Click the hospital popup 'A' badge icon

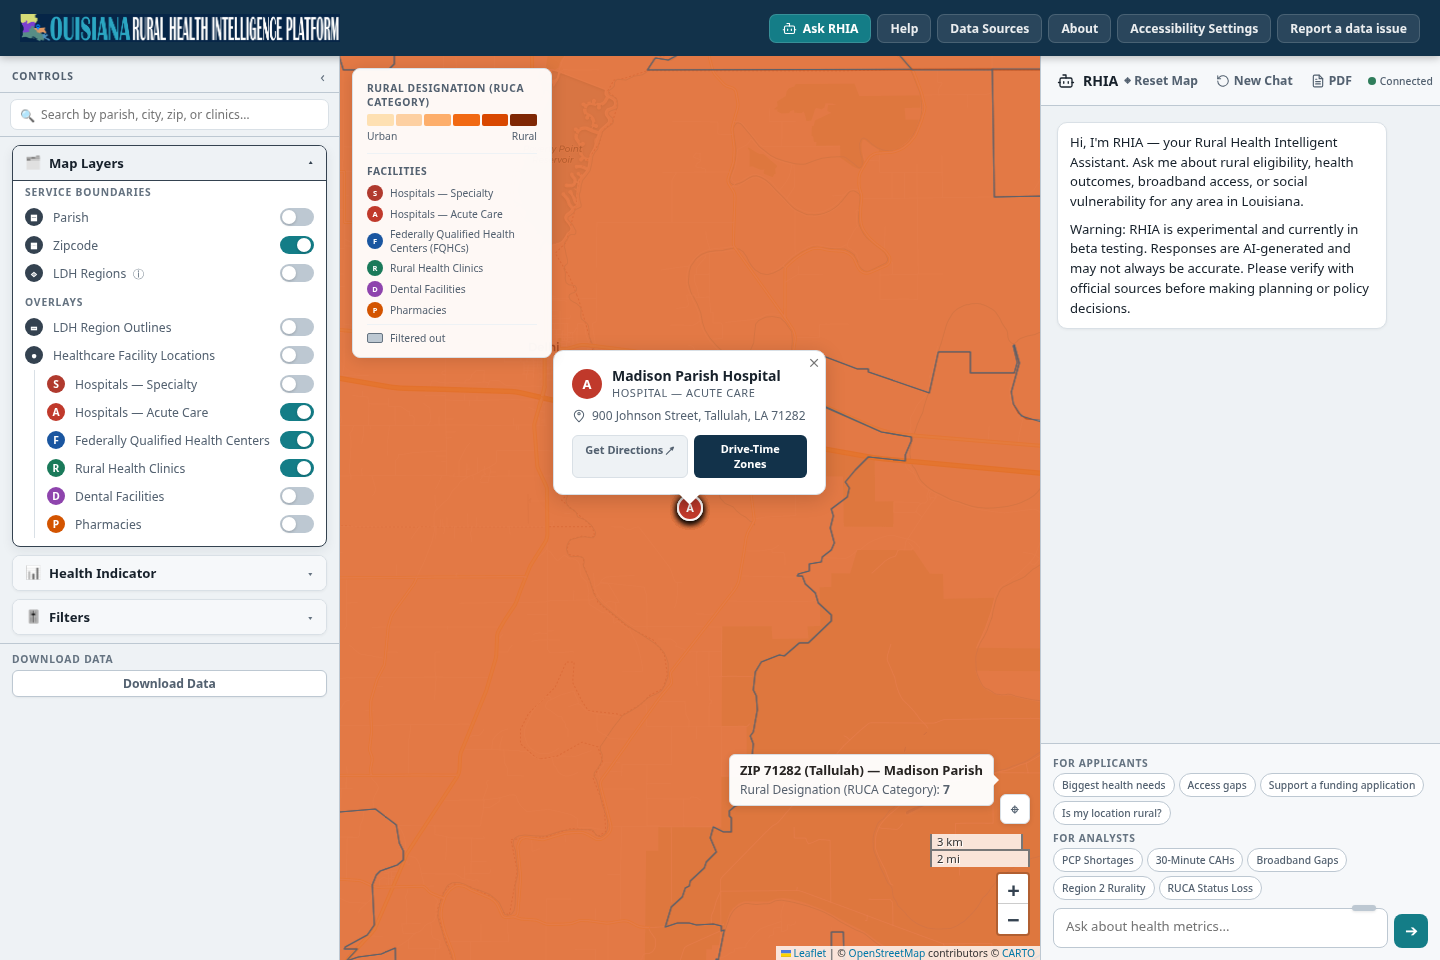[x=587, y=384]
